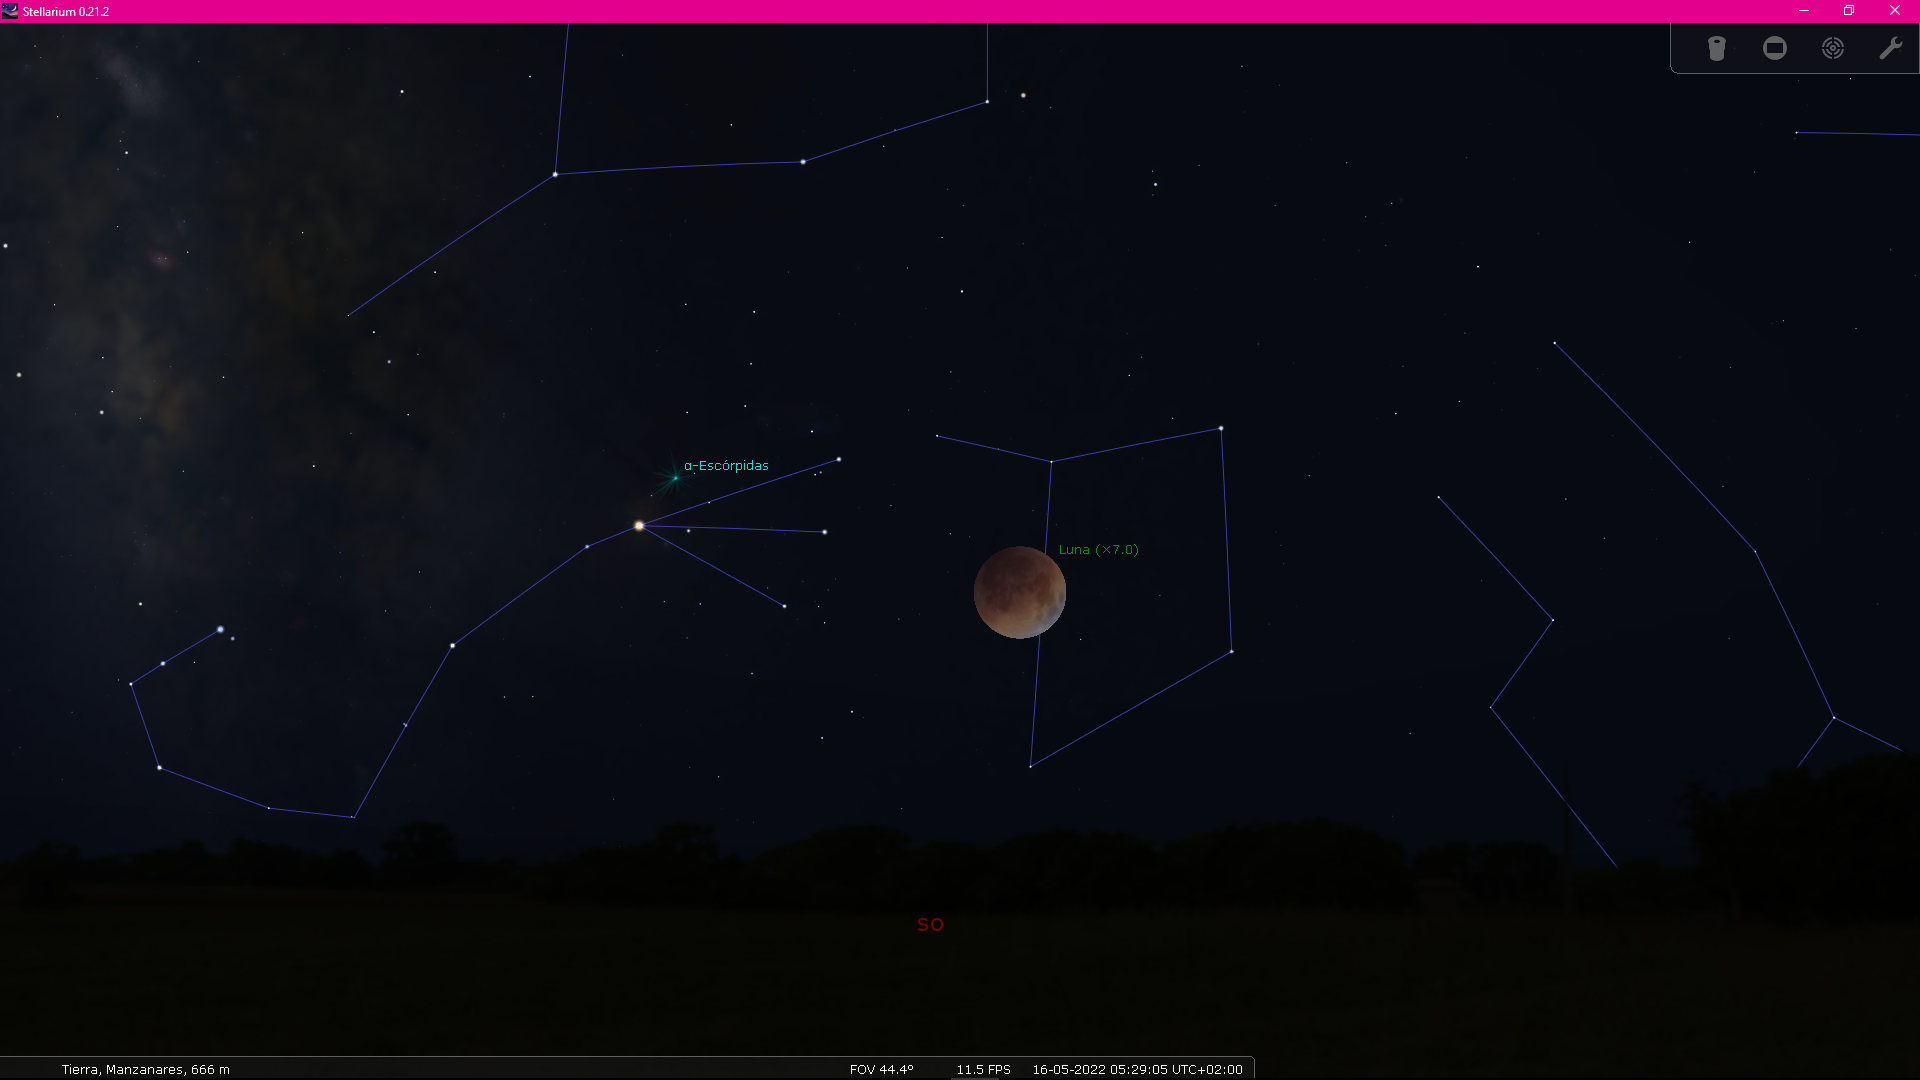The width and height of the screenshot is (1920, 1080).
Task: Open Oculars configuration wrench icon
Action: click(1890, 48)
